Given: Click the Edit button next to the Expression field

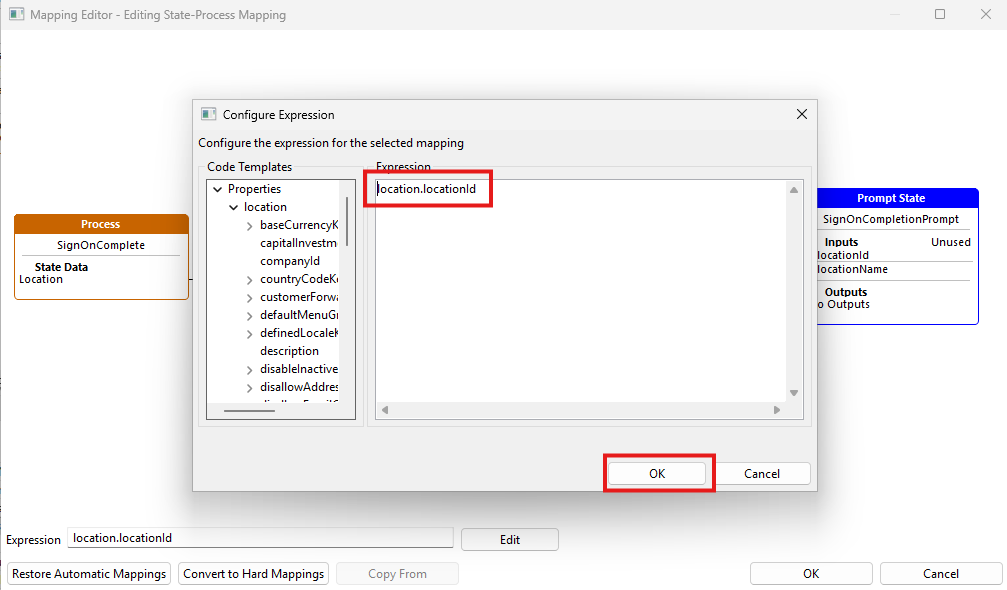Looking at the screenshot, I should click(509, 538).
